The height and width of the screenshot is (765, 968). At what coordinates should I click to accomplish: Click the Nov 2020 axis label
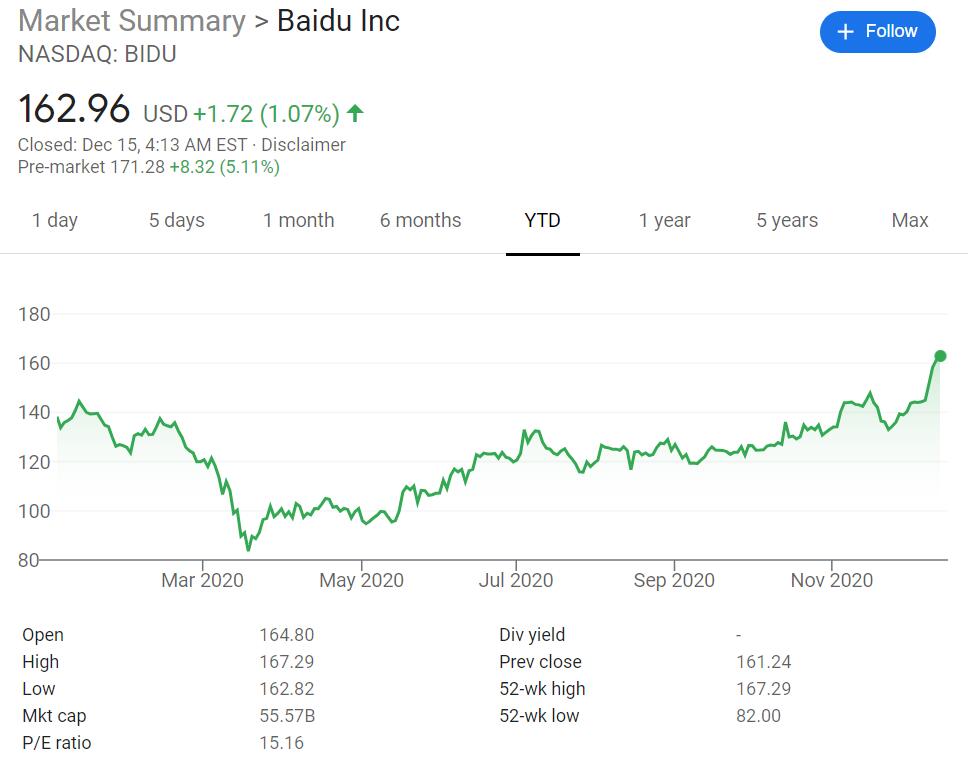click(831, 580)
